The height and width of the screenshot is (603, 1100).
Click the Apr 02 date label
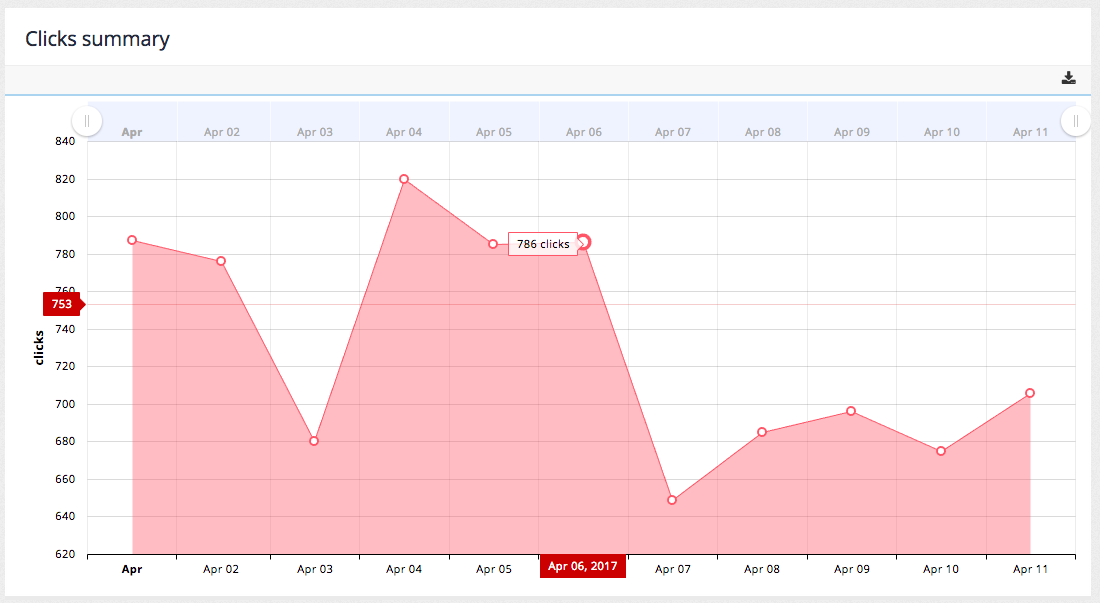(221, 568)
